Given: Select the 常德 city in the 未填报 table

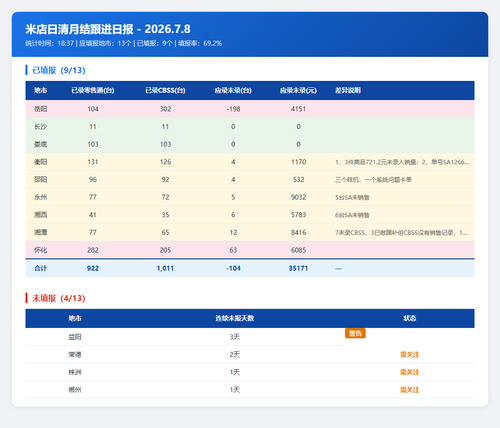Looking at the screenshot, I should click(x=75, y=355).
